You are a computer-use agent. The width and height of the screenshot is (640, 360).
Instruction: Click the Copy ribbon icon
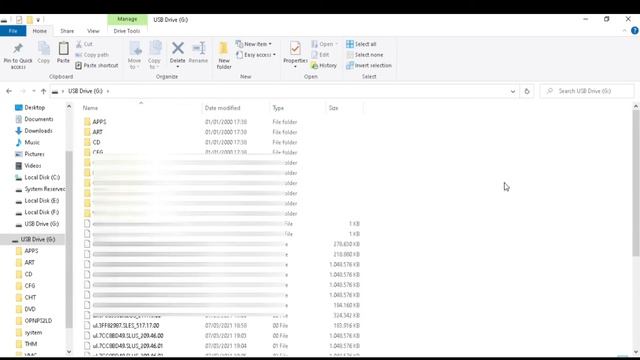44,49
